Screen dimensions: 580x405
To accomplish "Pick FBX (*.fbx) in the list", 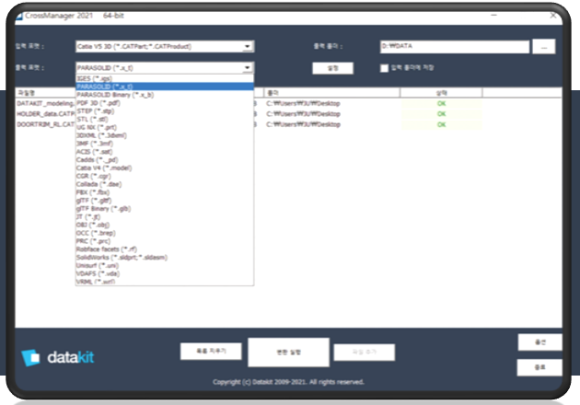I will [x=165, y=192].
